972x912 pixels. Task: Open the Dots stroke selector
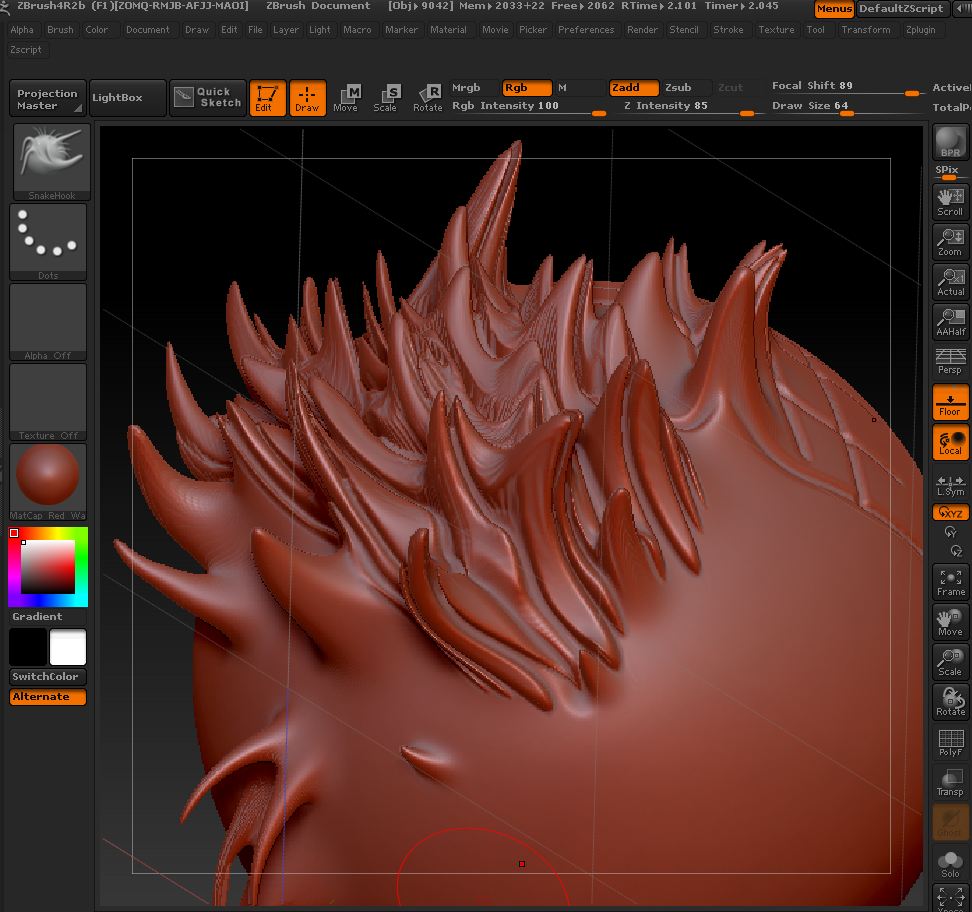(x=48, y=242)
